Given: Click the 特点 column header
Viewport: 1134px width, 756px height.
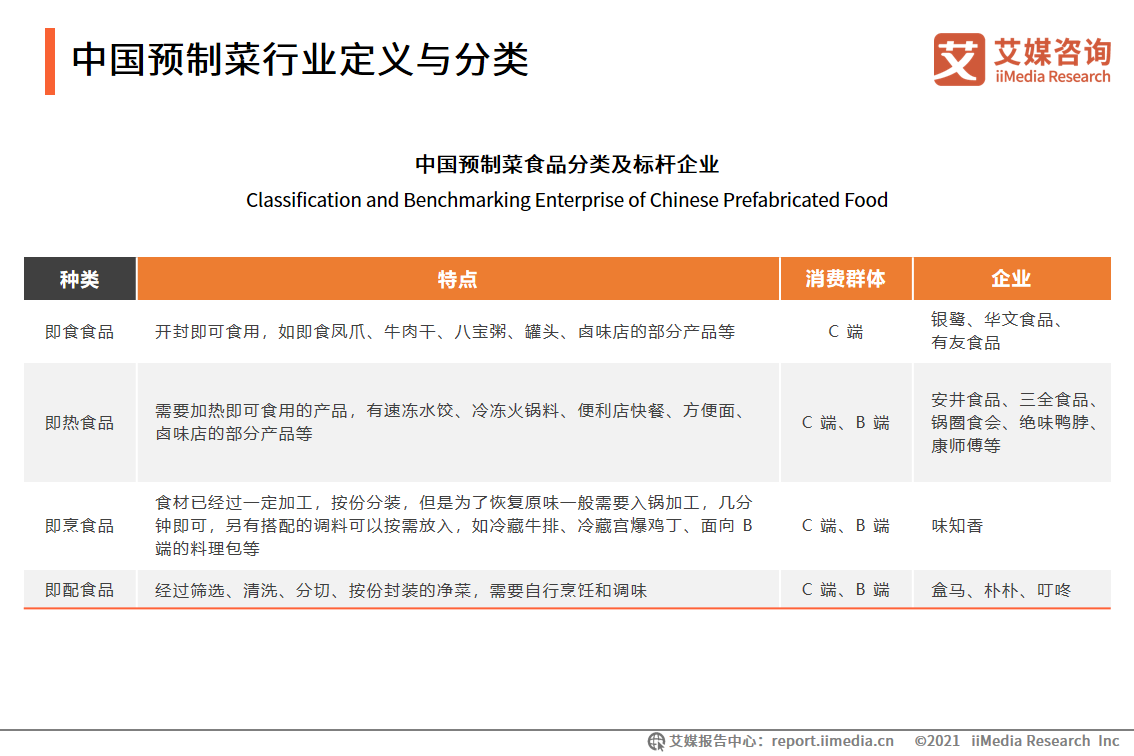Looking at the screenshot, I should coord(458,279).
